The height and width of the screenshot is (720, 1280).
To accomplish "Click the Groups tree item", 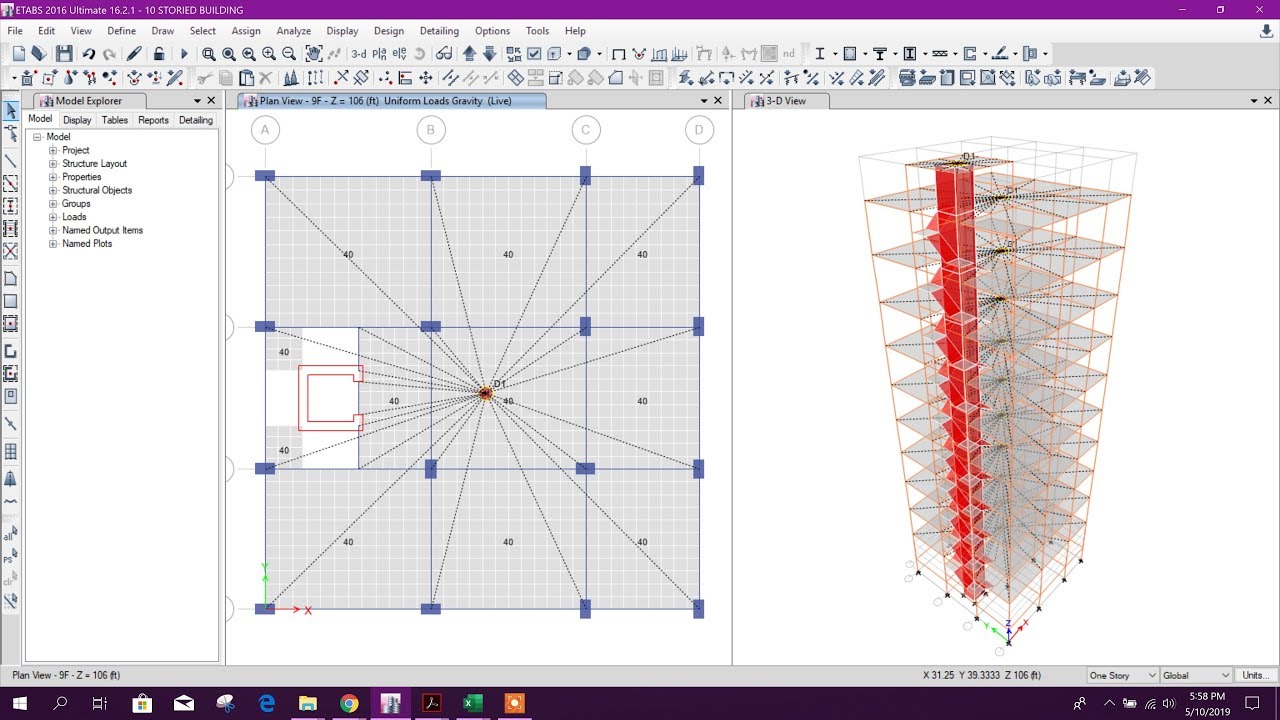I will click(x=76, y=204).
